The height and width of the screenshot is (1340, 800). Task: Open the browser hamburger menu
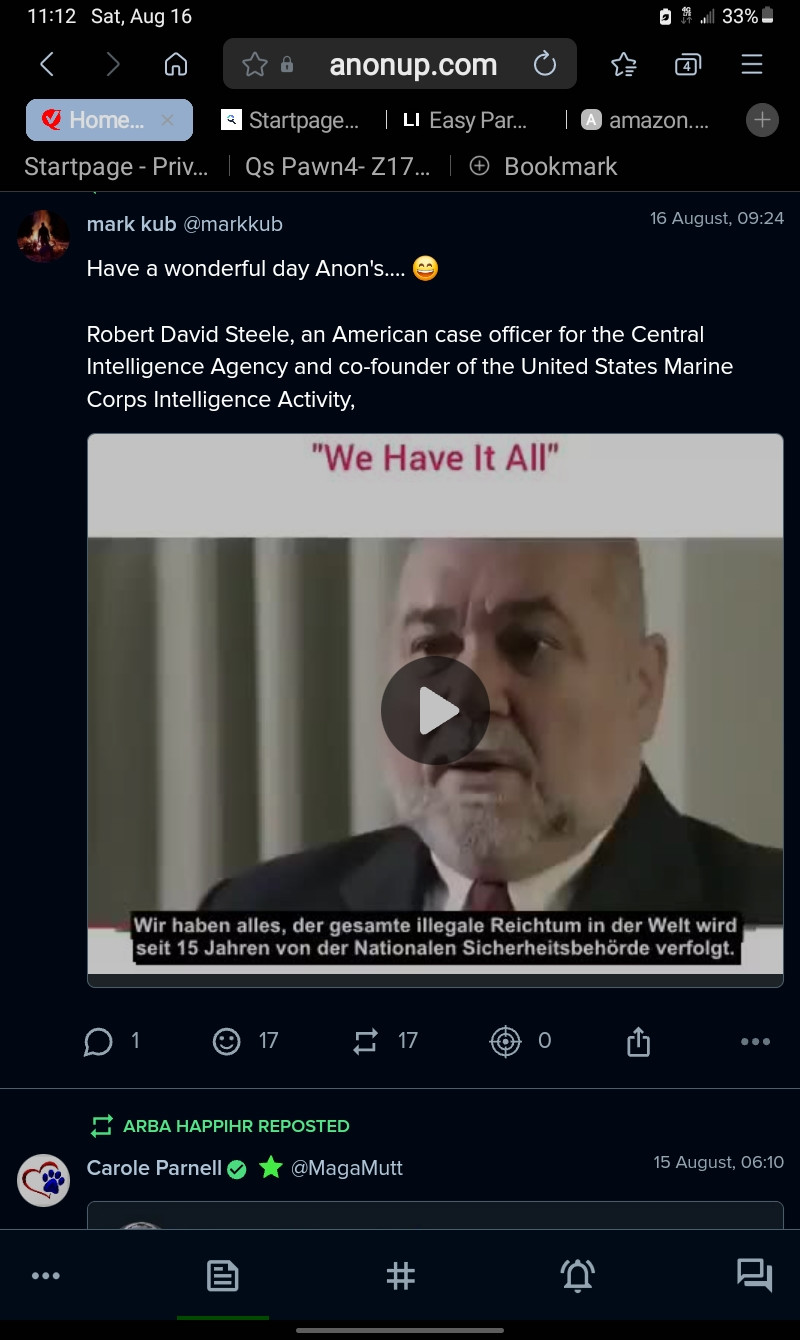pyautogui.click(x=752, y=65)
